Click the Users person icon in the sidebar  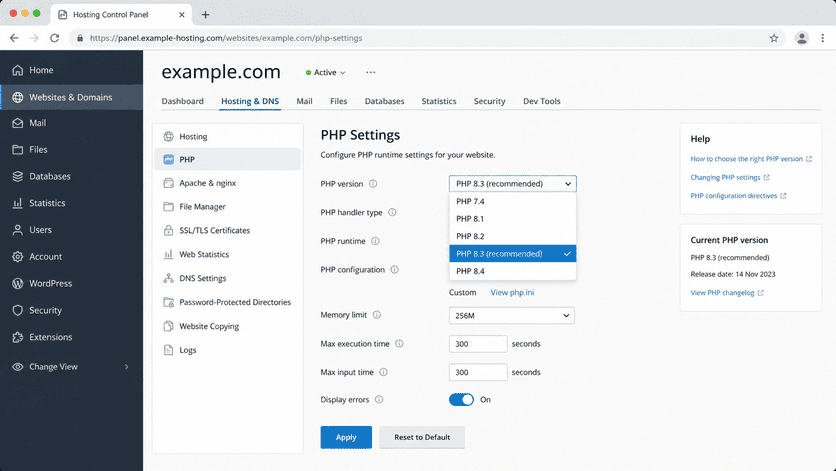(18, 230)
